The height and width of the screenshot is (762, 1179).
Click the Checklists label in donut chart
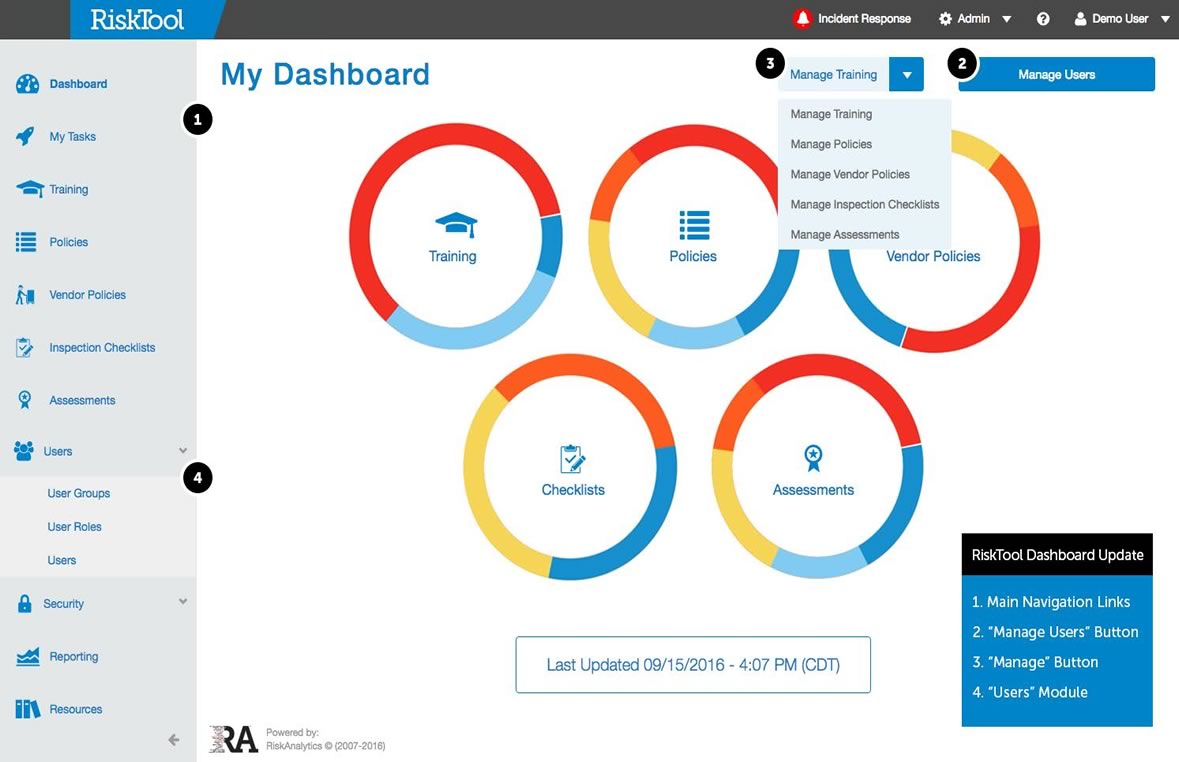(x=573, y=490)
